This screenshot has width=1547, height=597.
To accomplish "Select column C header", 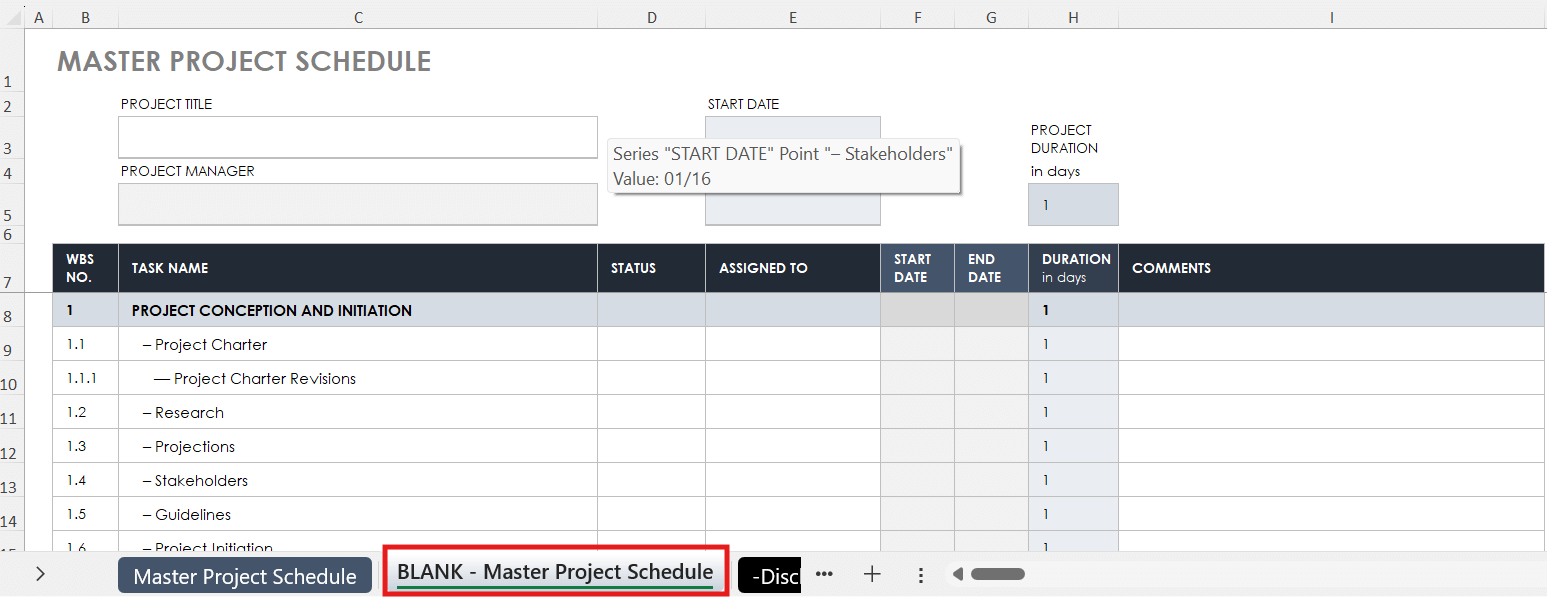I will [358, 18].
